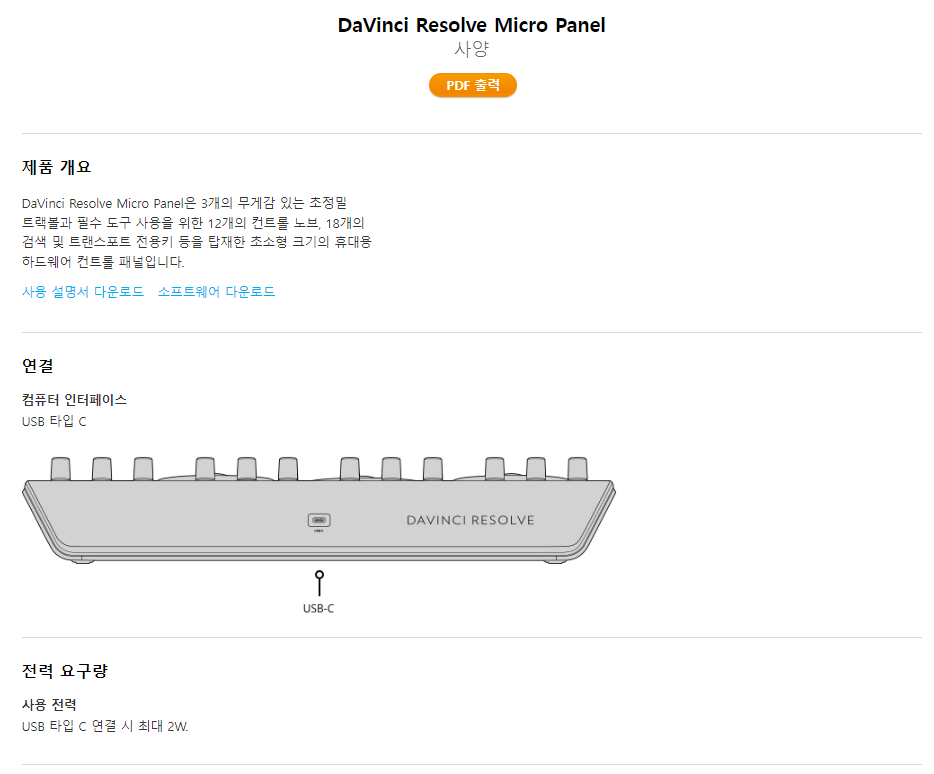Viewport: 934px width, 774px height.
Task: Open the 소프트웨어 다운로드 link
Action: pos(216,292)
